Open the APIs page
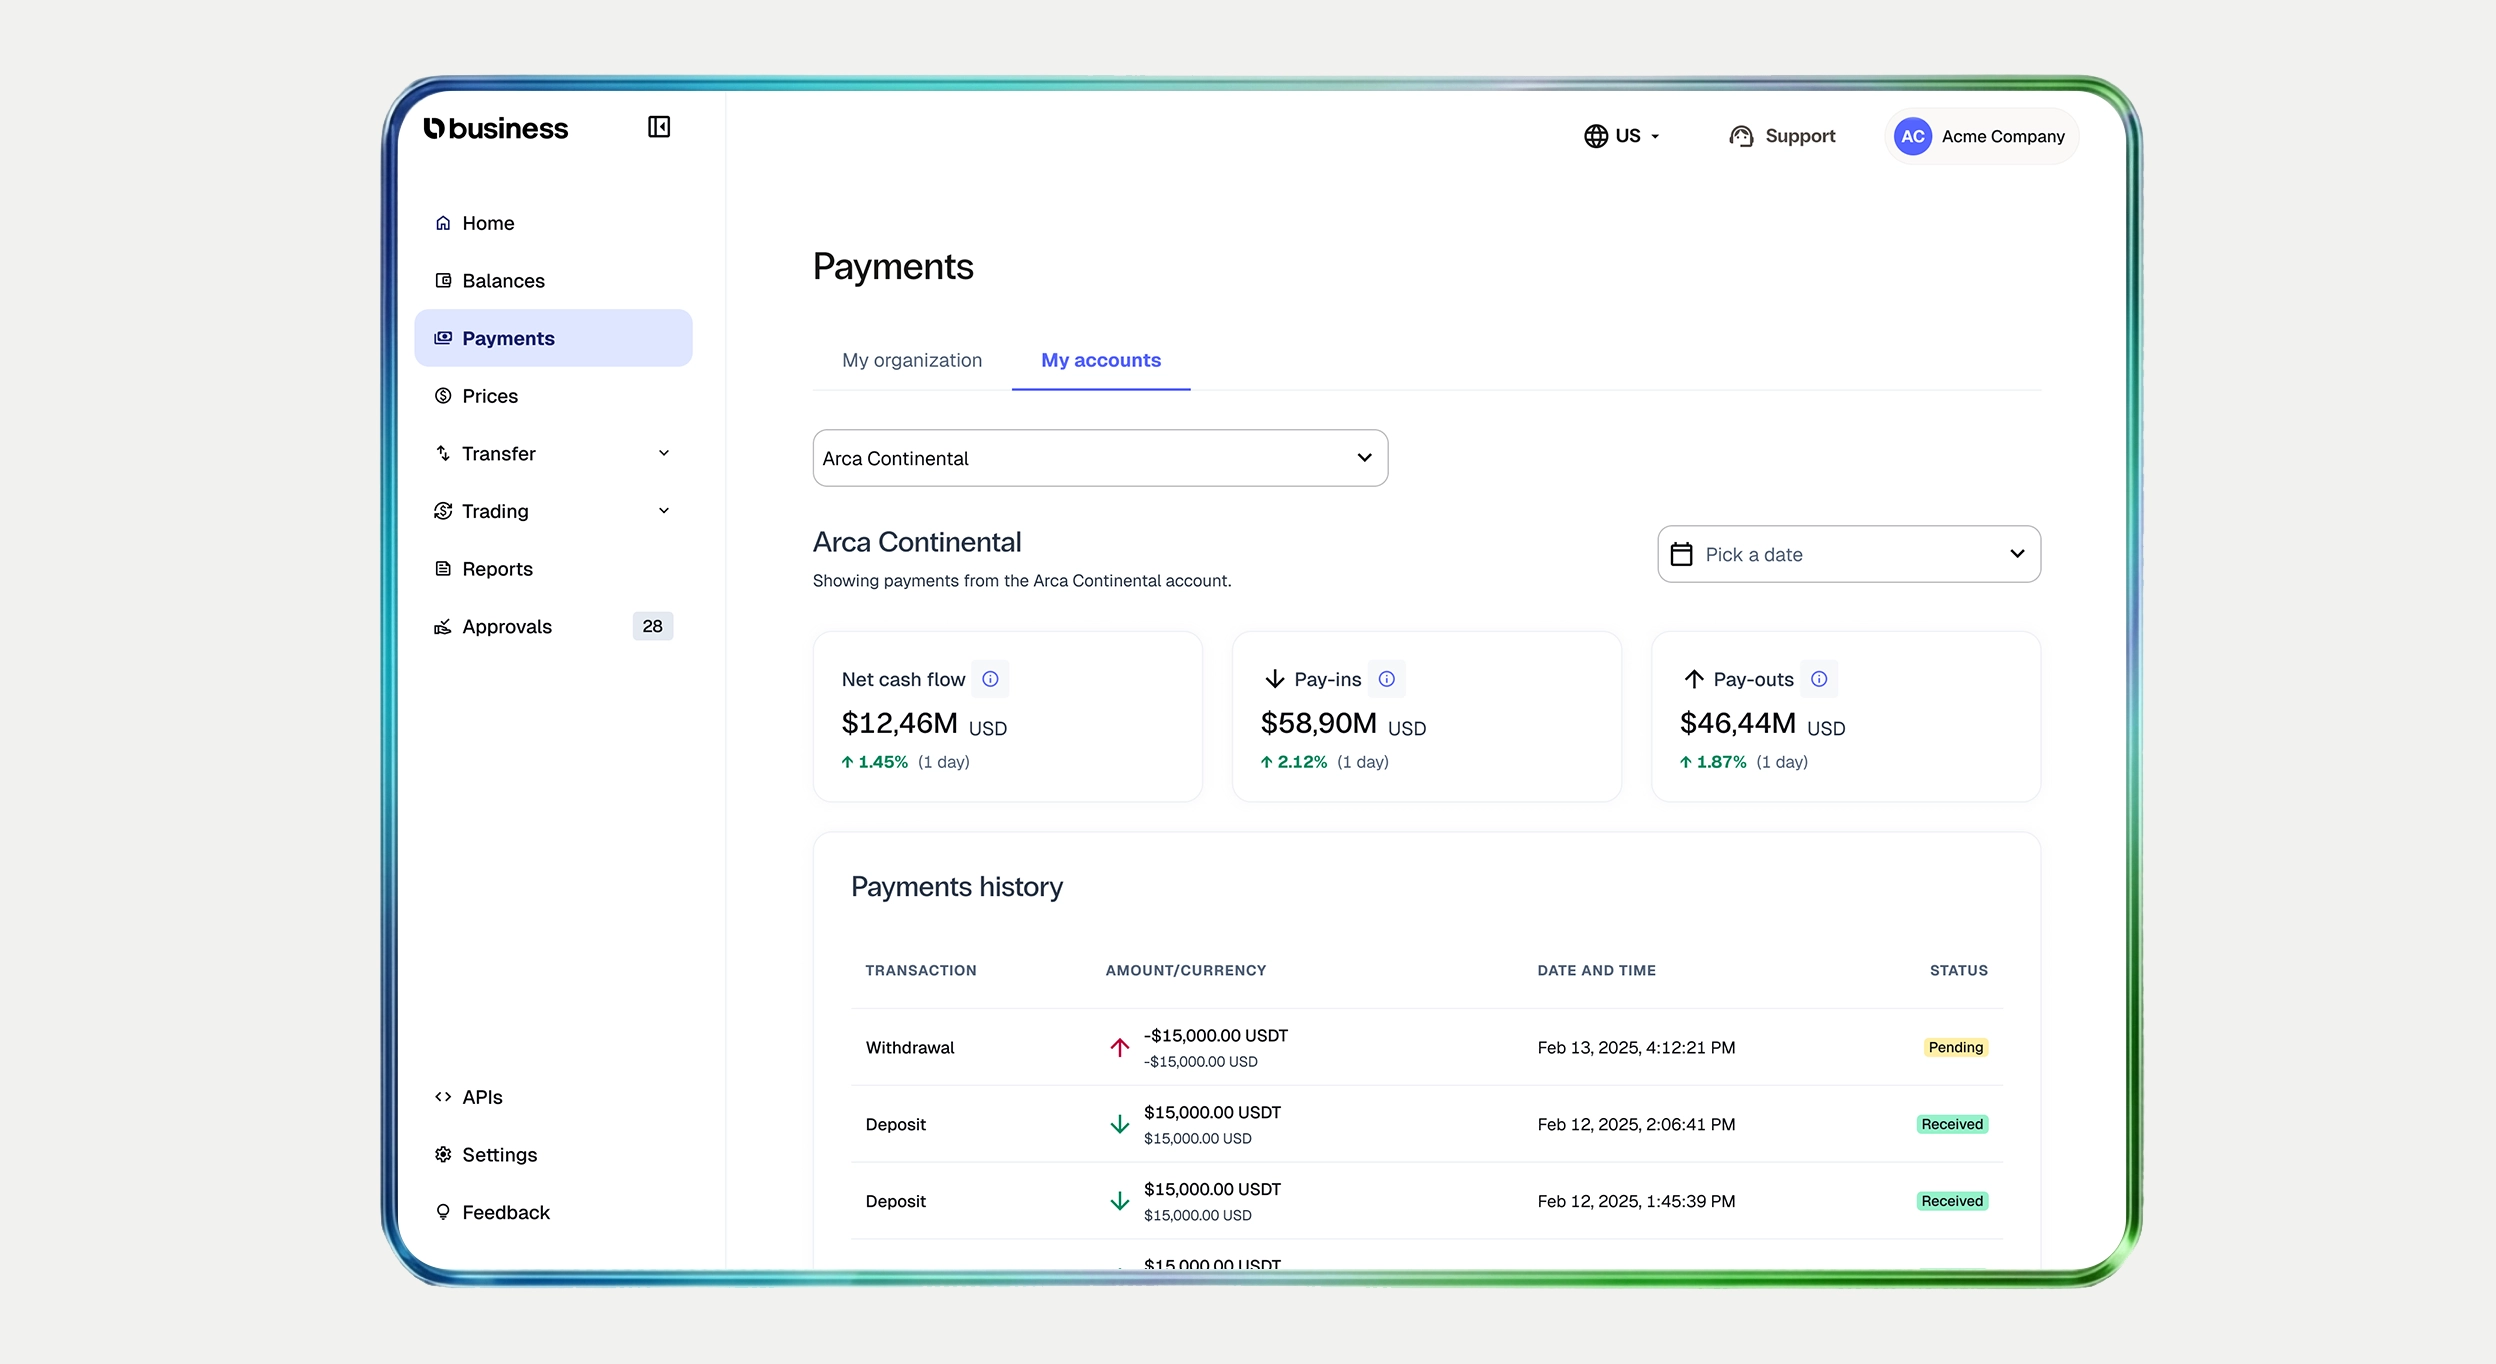 [x=553, y=1097]
